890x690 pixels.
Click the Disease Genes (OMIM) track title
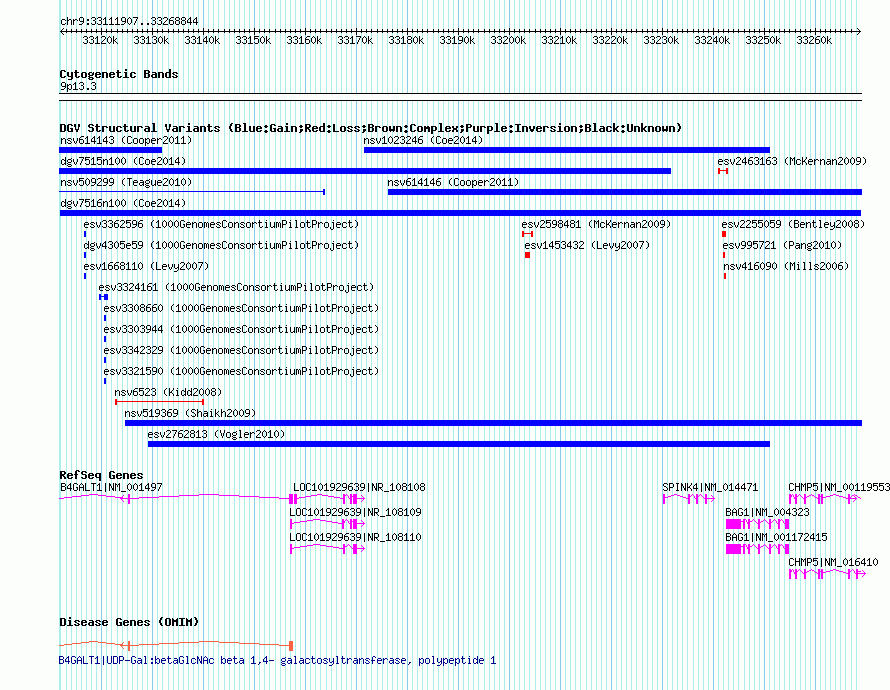click(x=129, y=622)
